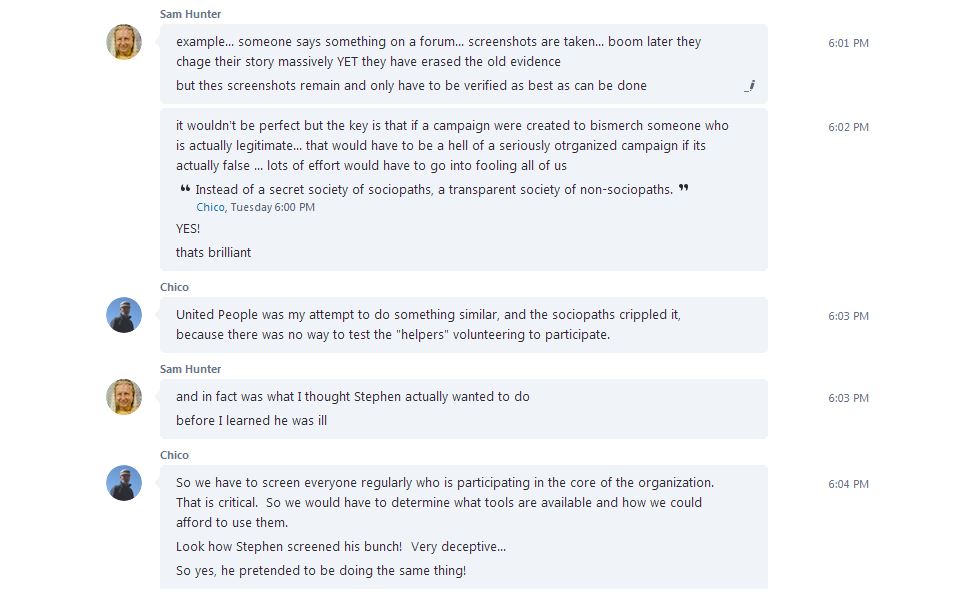Screen dimensions: 979x609
Task: Click the edited pencil icon on Sam's message
Action: click(x=750, y=86)
